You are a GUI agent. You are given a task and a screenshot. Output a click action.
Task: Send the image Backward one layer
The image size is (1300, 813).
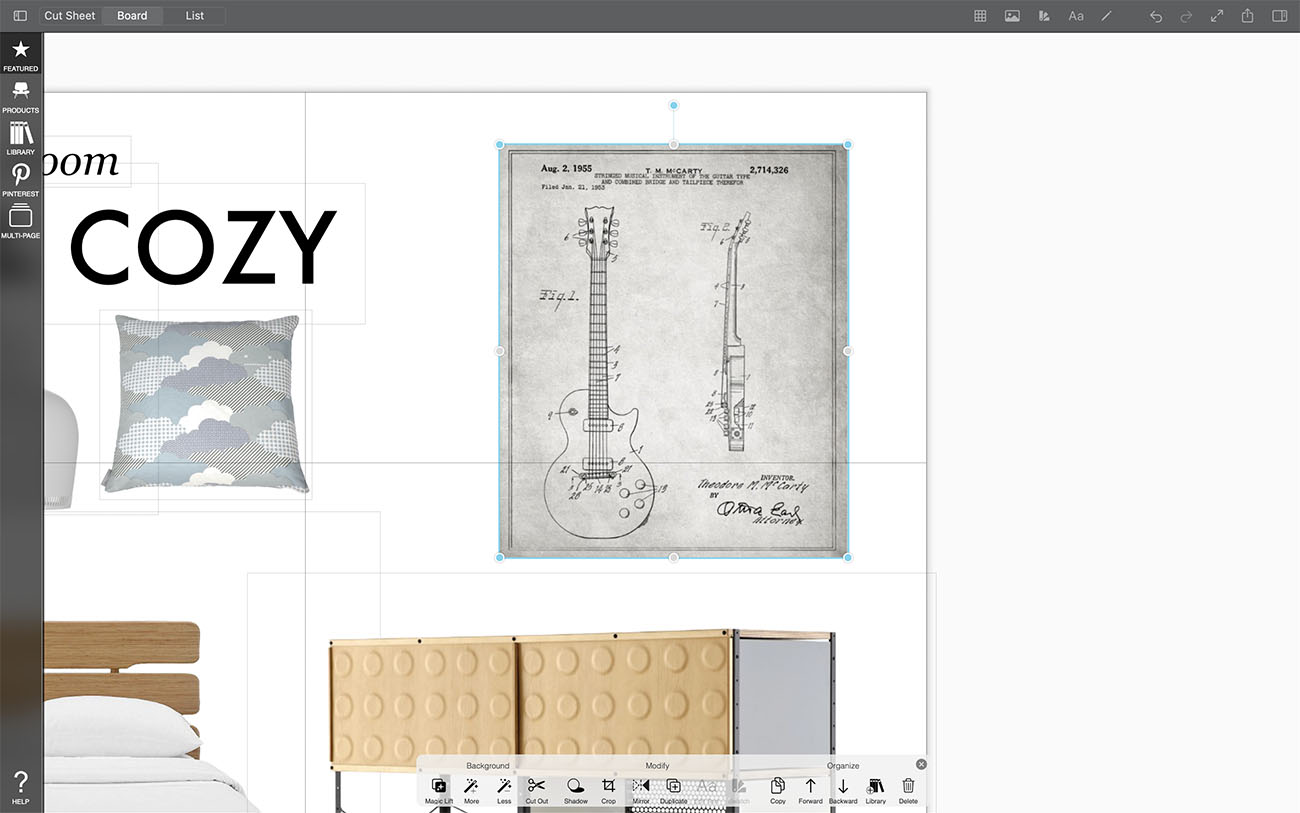[x=843, y=788]
